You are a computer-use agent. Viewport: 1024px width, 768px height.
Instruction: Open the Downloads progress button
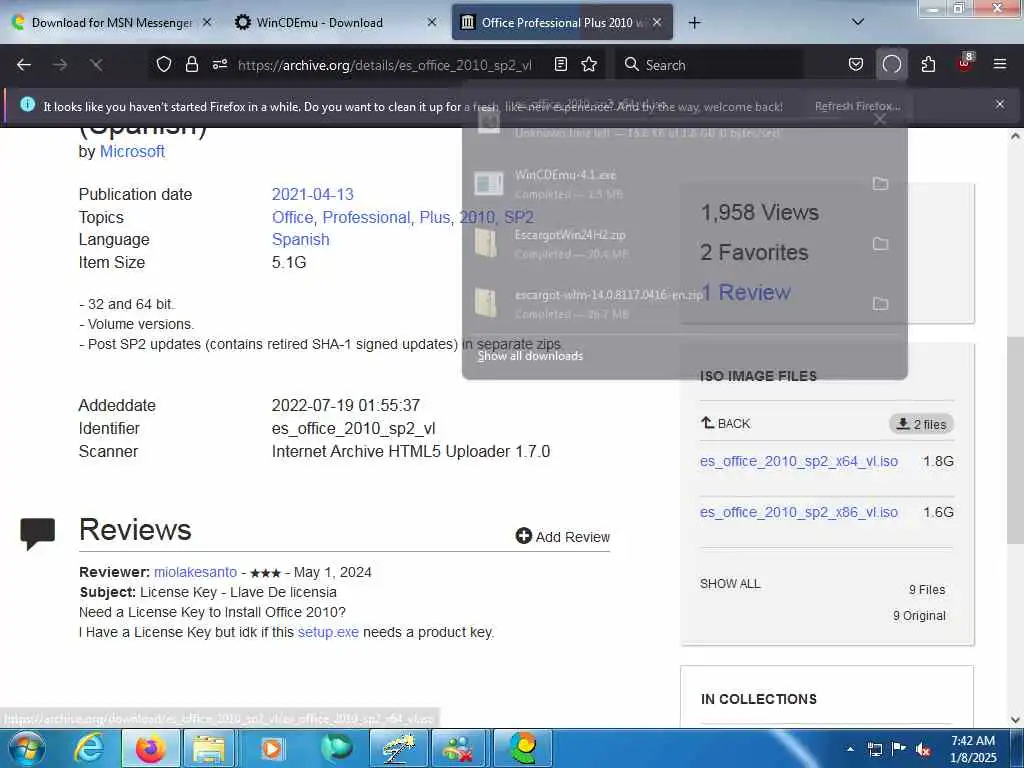(x=891, y=65)
